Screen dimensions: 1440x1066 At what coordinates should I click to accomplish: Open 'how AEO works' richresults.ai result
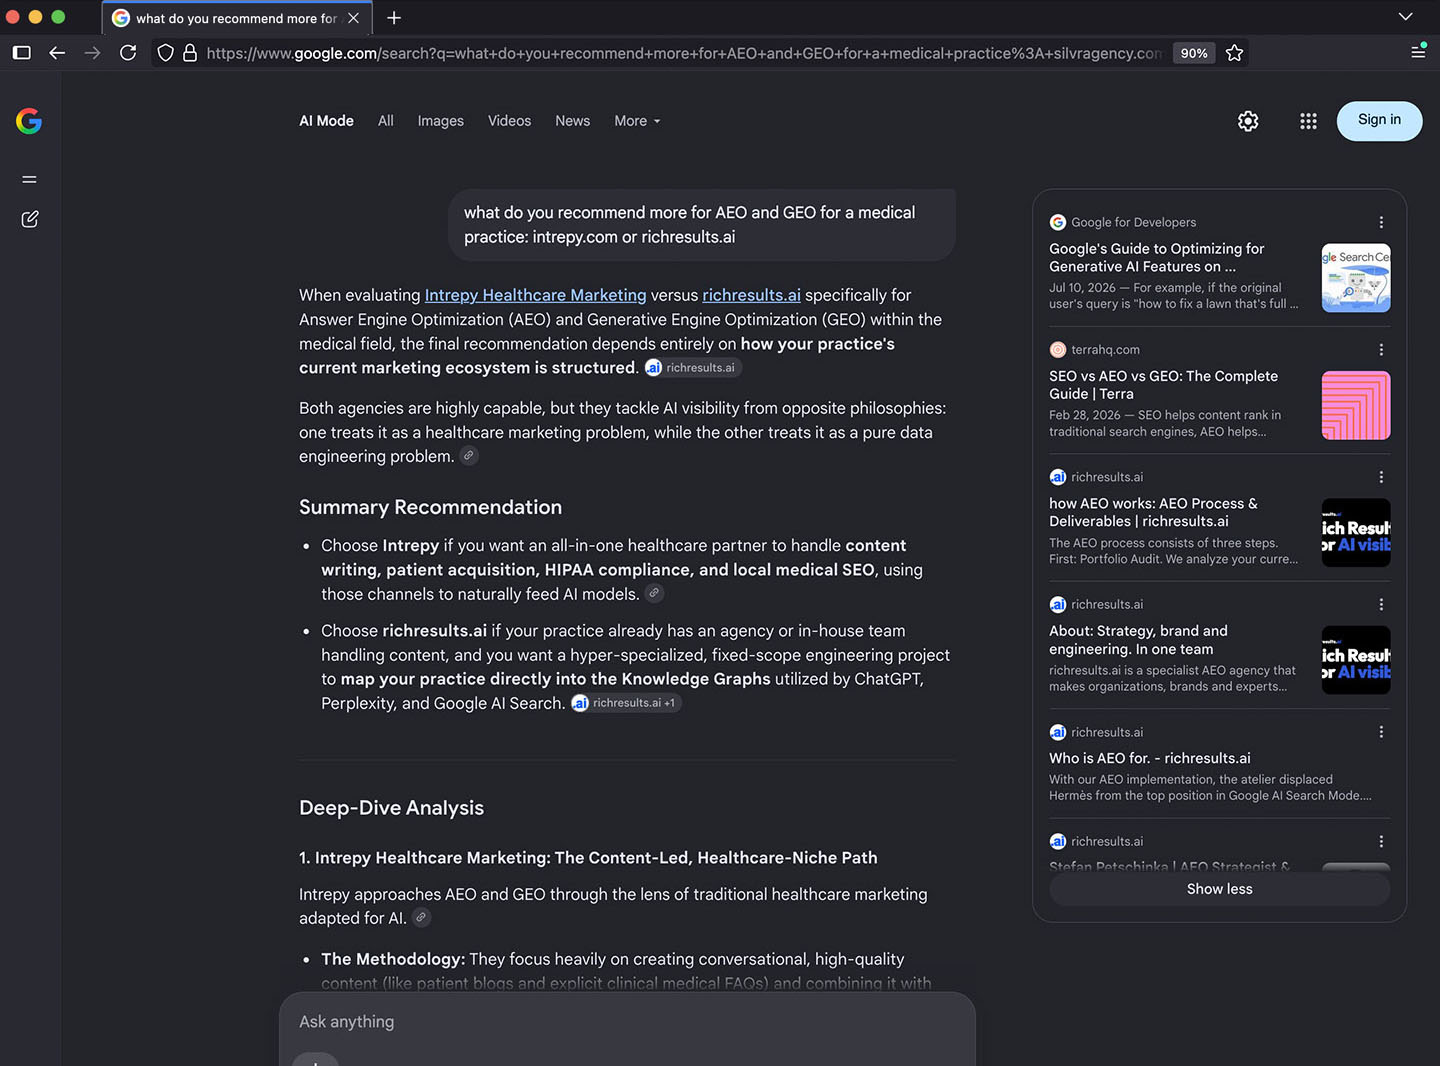(x=1153, y=512)
